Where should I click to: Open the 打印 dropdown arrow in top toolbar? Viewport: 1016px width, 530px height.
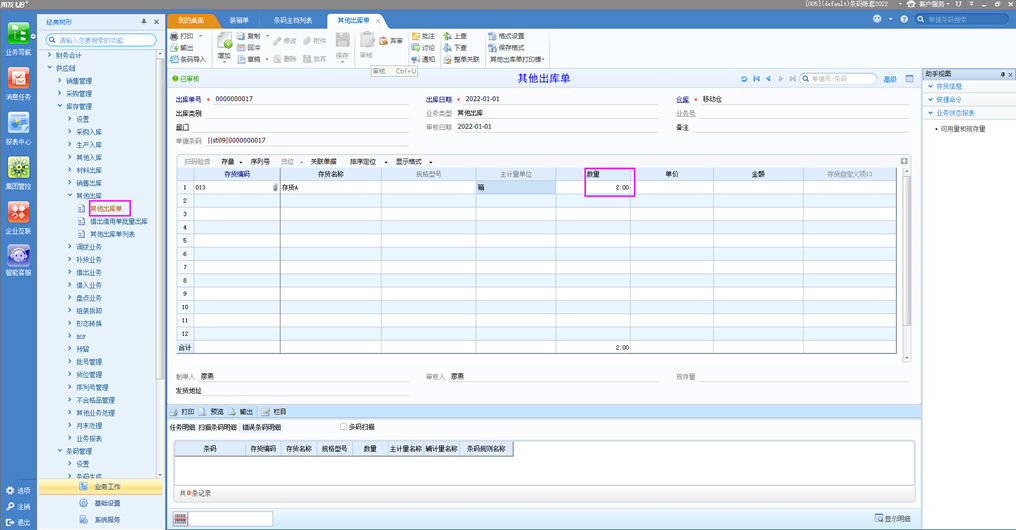[200, 36]
